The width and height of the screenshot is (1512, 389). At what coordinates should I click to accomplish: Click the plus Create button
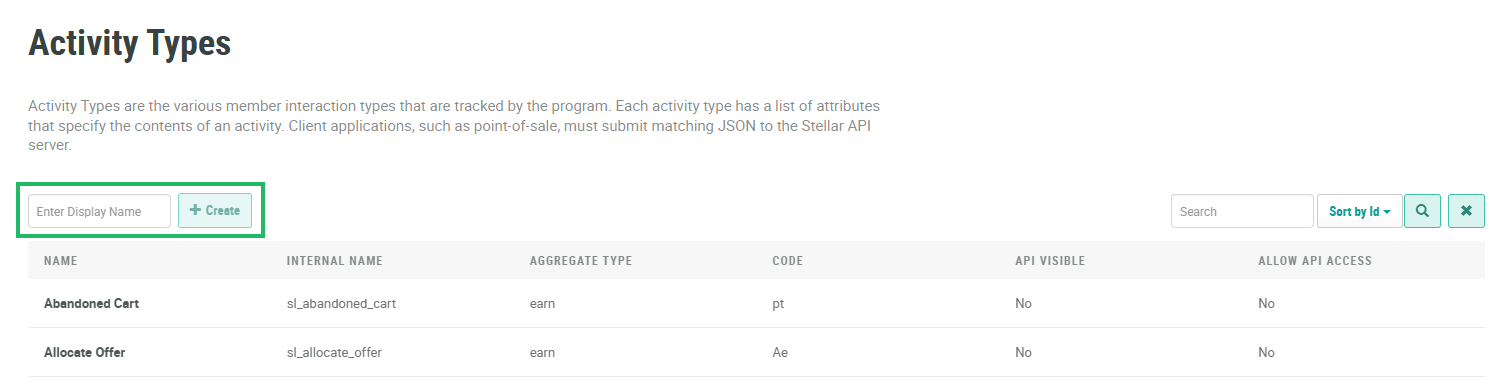point(215,211)
